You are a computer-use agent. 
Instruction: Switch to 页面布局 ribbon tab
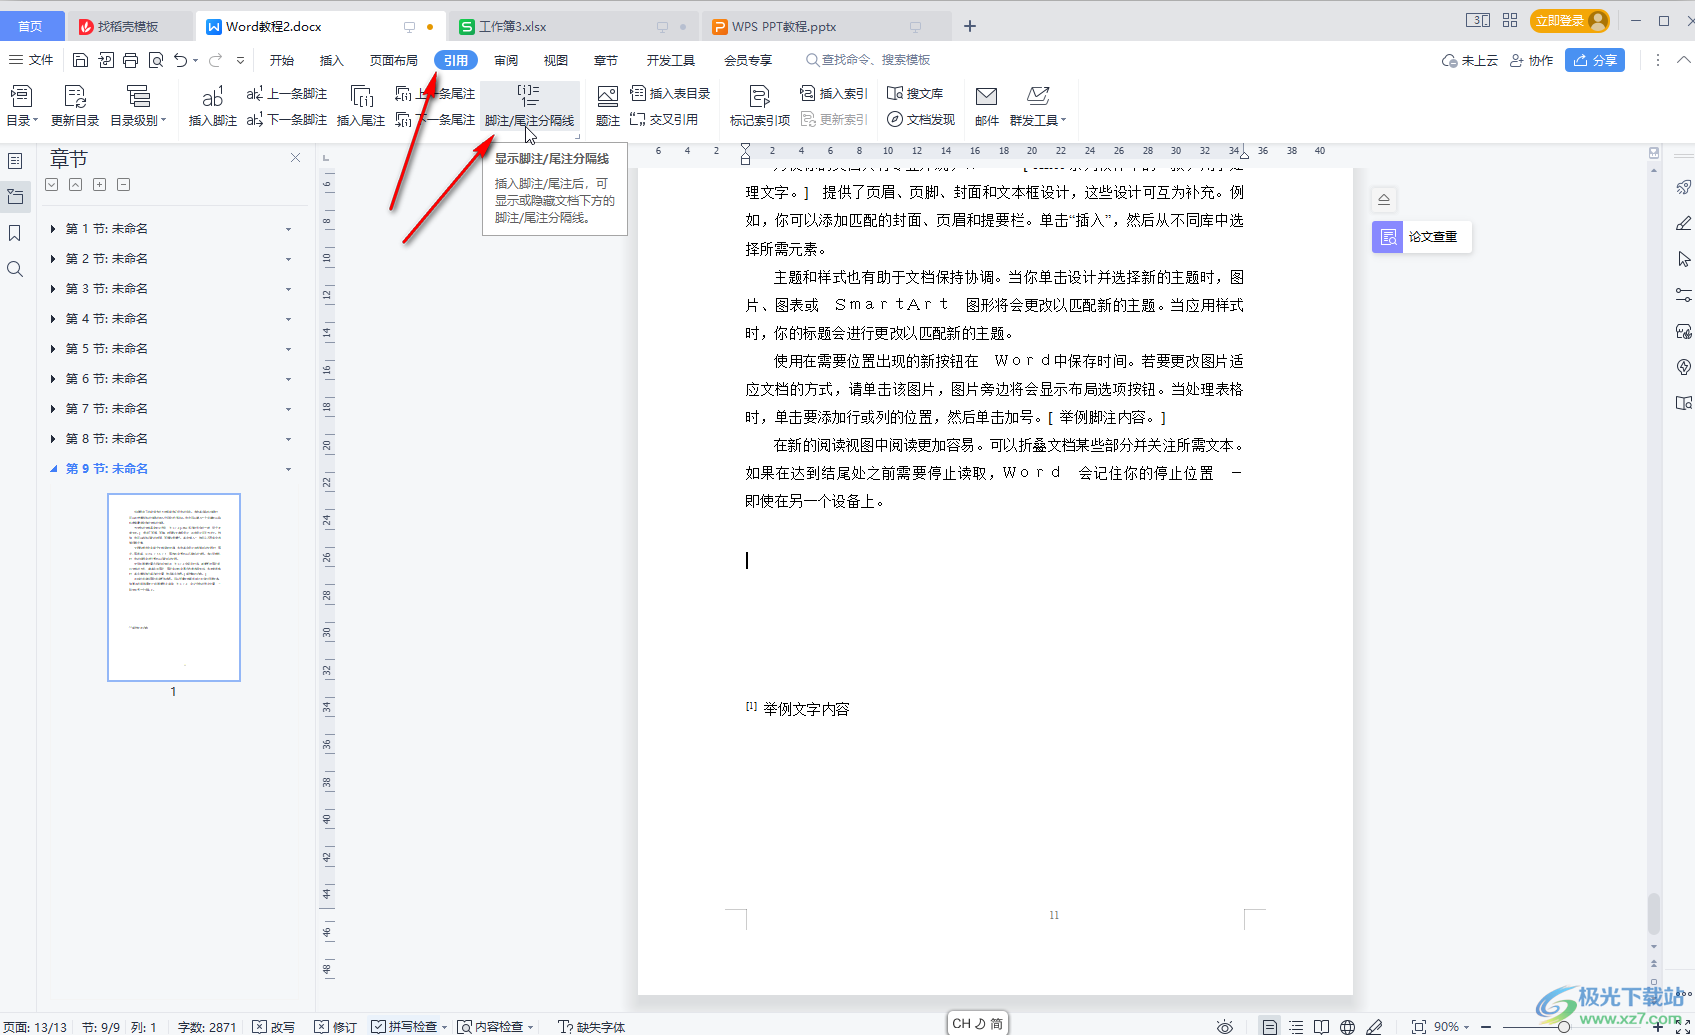(x=394, y=60)
